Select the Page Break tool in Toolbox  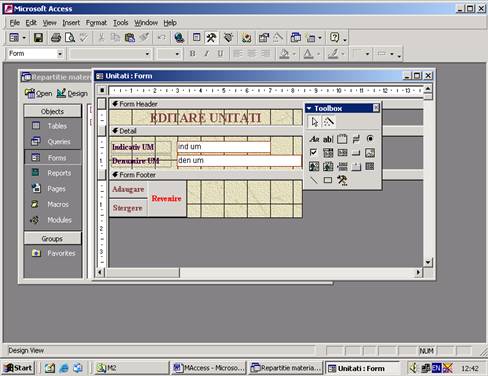point(342,166)
